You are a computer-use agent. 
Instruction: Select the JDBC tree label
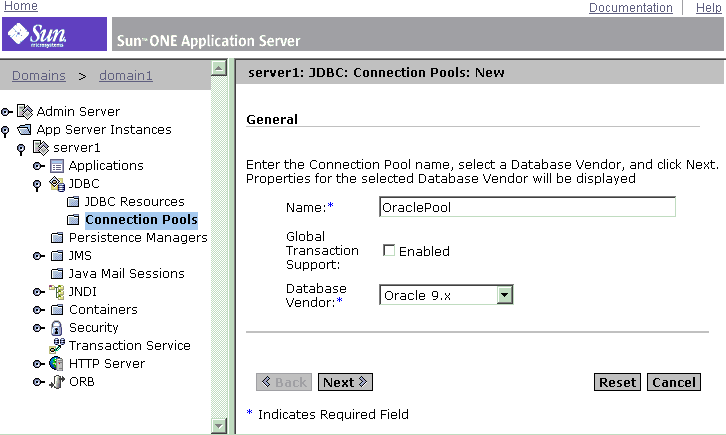pyautogui.click(x=84, y=184)
